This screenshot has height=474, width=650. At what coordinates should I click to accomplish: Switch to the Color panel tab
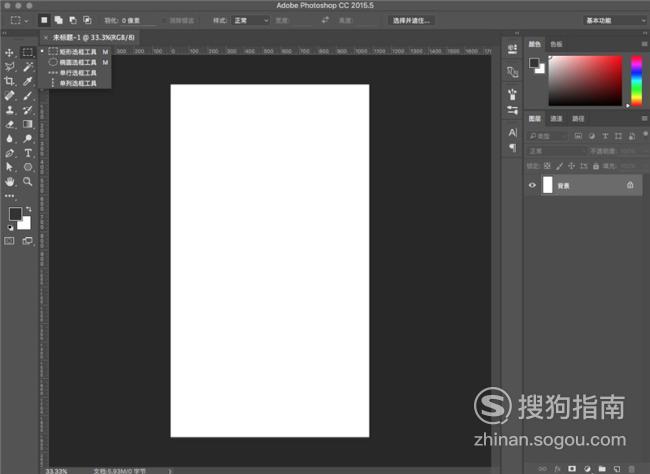pos(534,44)
